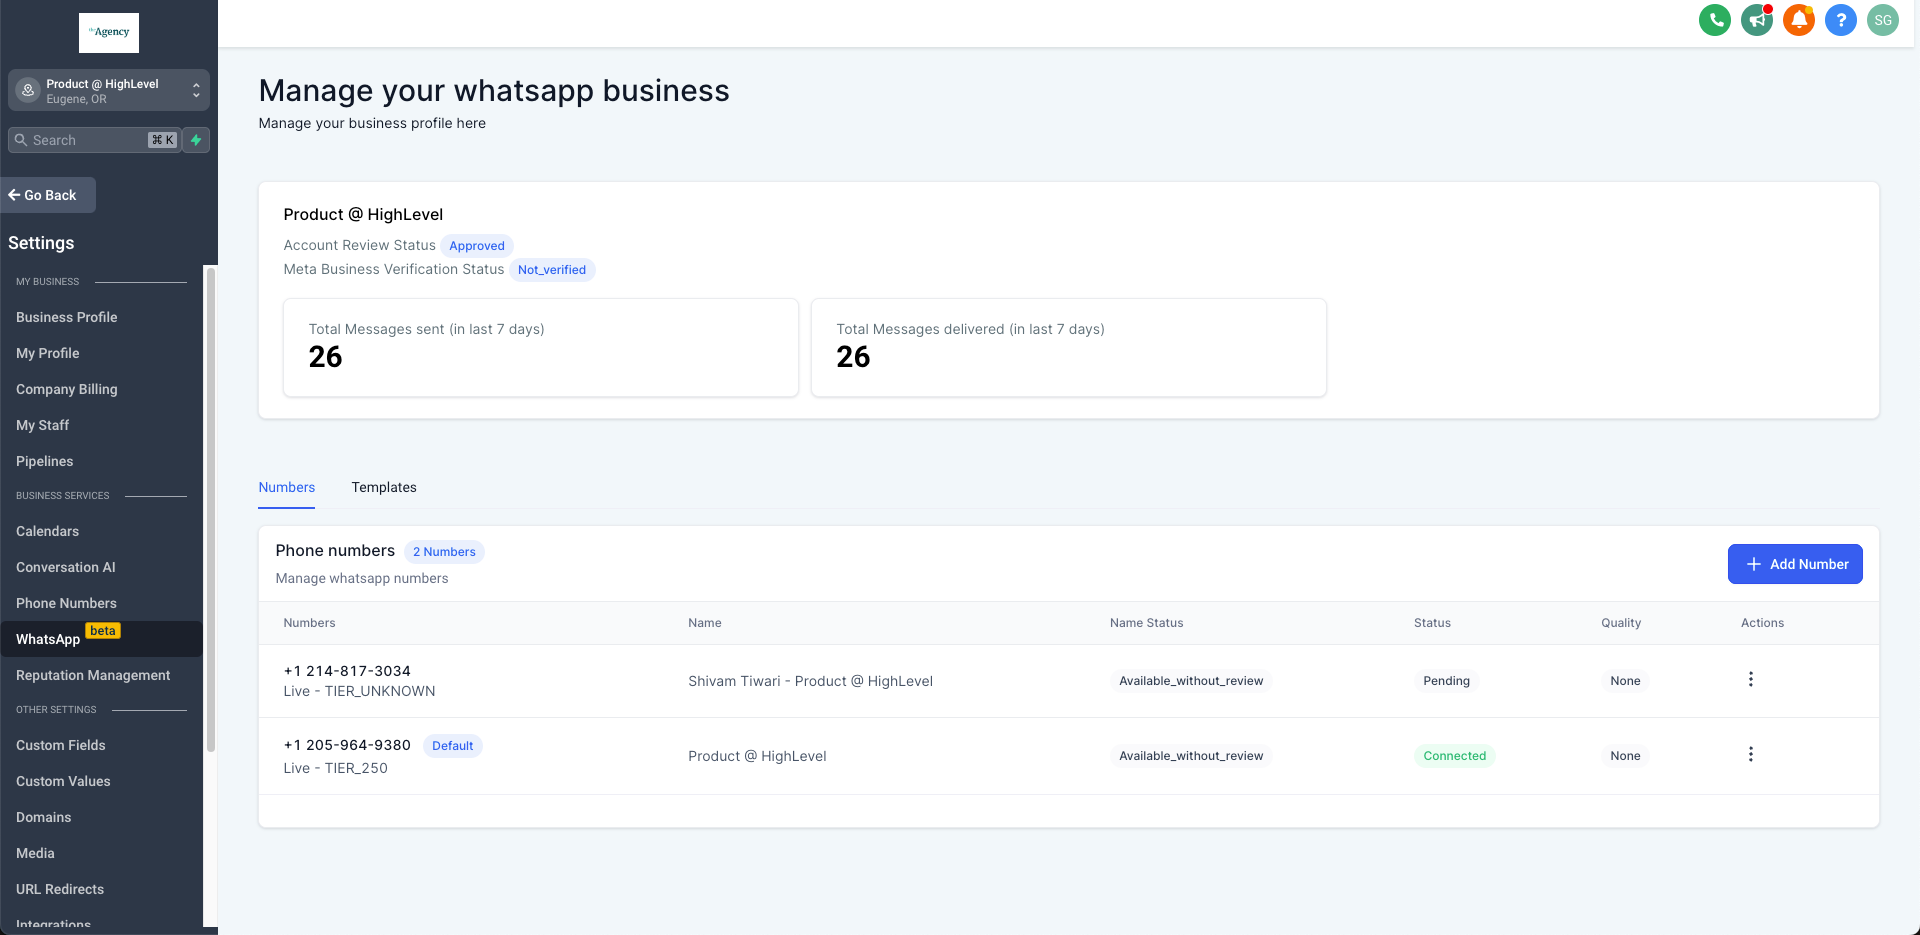This screenshot has width=1920, height=935.
Task: Click the green lightning quick actions icon
Action: (196, 140)
